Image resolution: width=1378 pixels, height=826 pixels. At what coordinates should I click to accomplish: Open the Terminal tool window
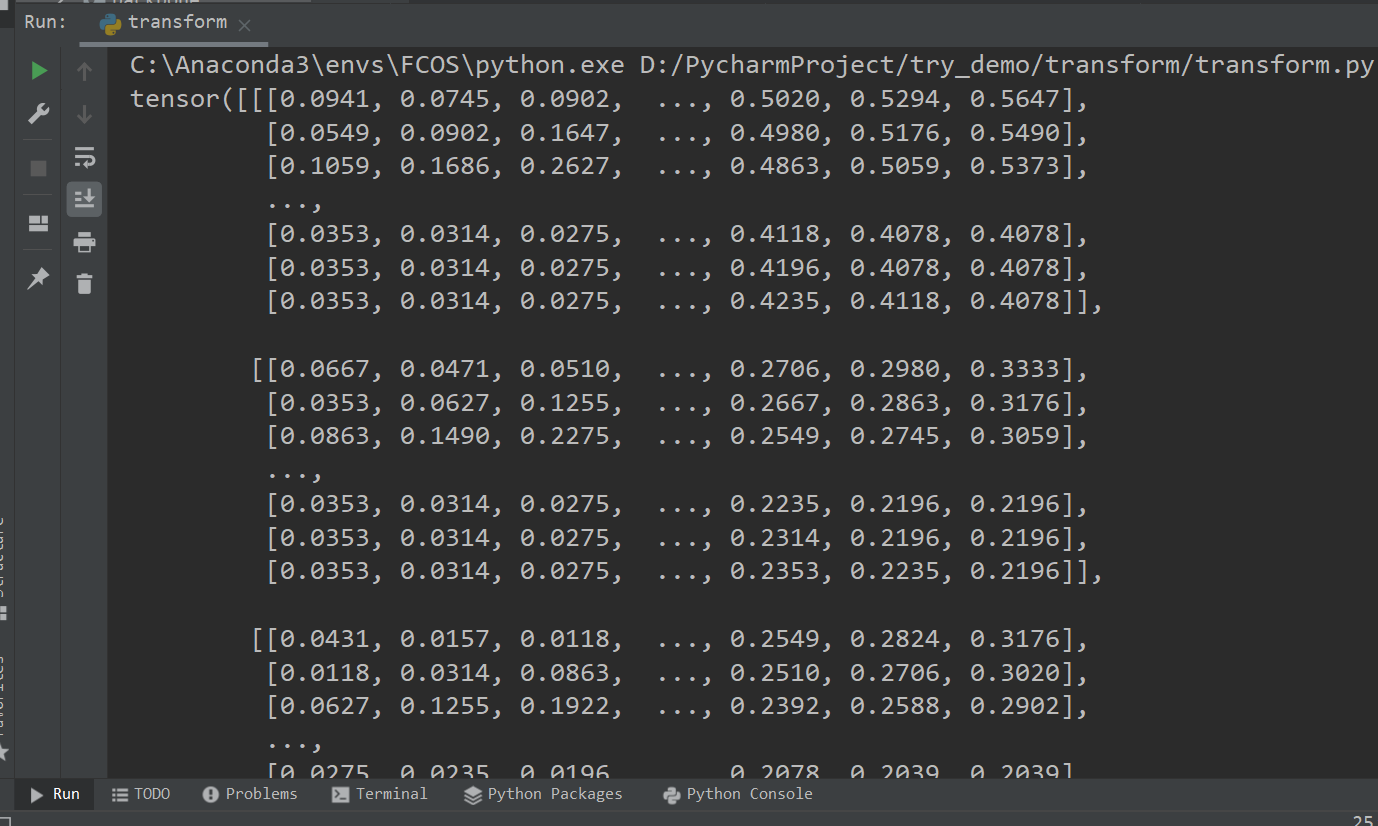pos(380,794)
